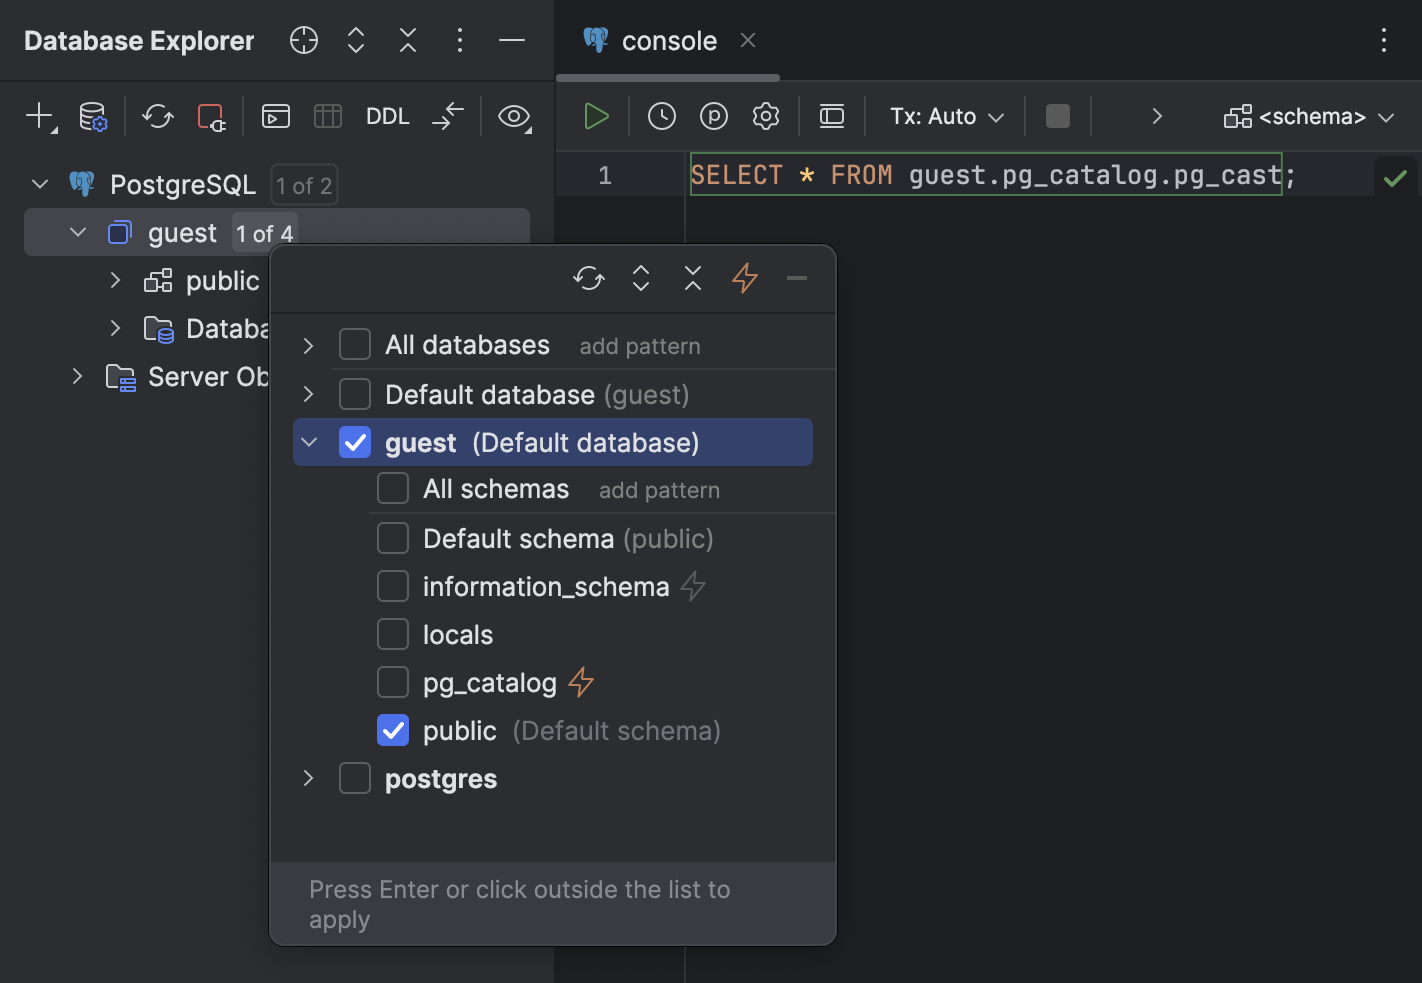Screen dimensions: 1422x983
Task: Execute the SQL query with the green run icon
Action: coord(596,116)
